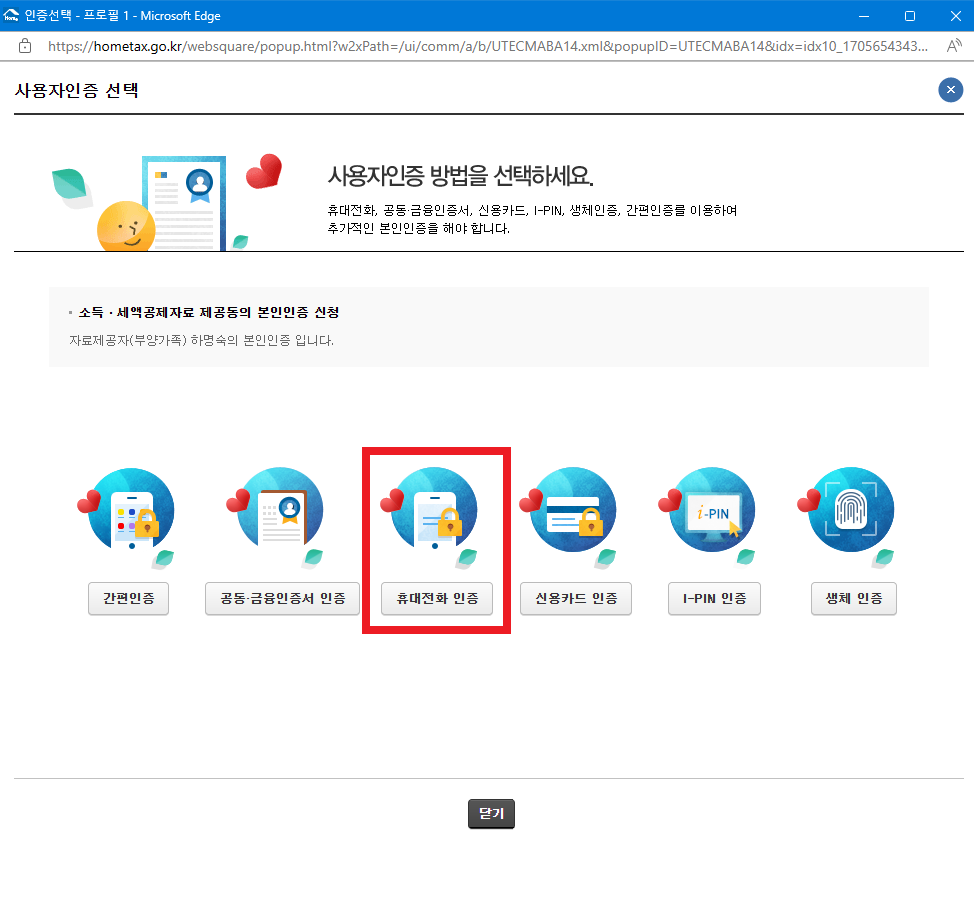
Task: Select the 생체 인증 button
Action: [854, 599]
